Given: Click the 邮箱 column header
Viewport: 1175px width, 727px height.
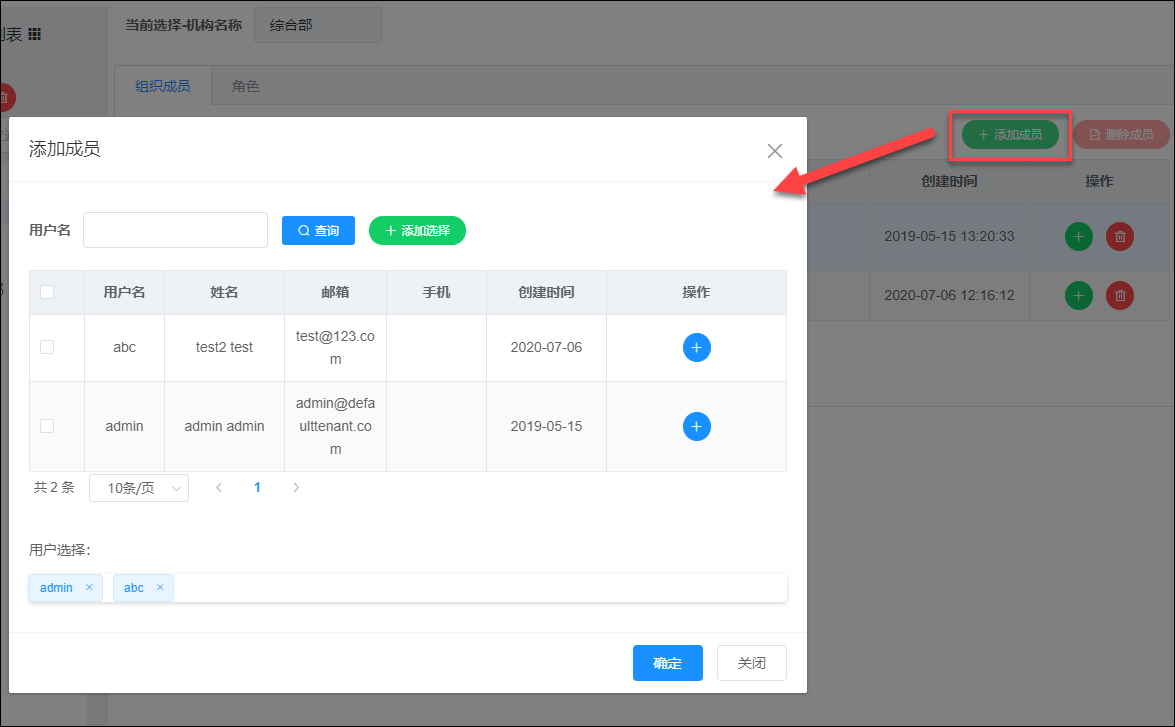Looking at the screenshot, I should [335, 292].
